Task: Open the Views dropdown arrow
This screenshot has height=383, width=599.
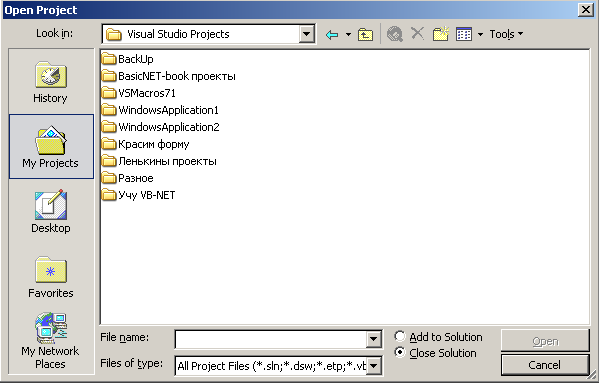Action: [x=480, y=35]
